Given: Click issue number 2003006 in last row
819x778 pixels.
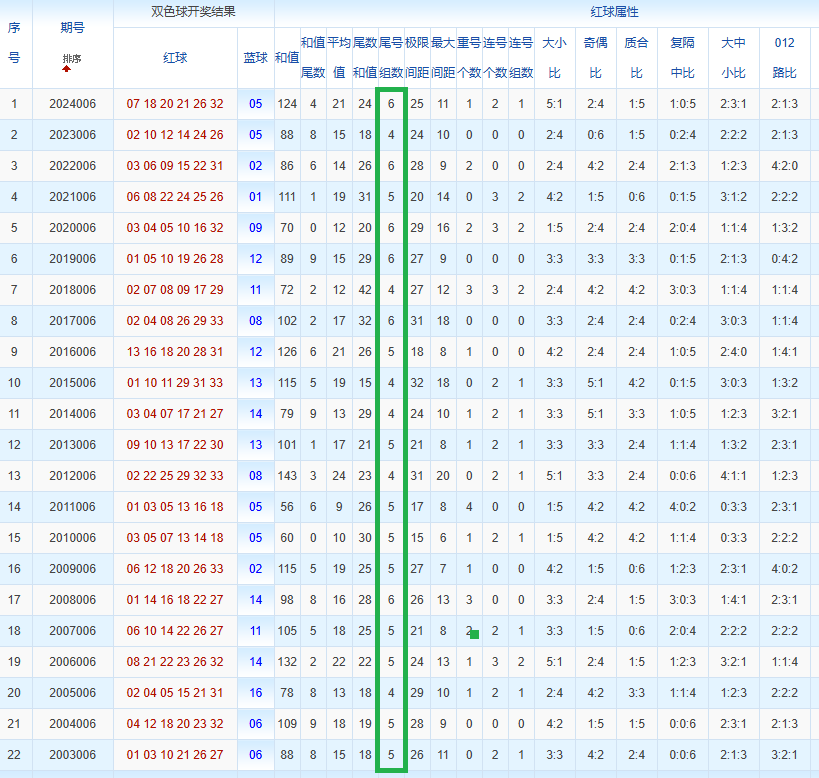Looking at the screenshot, I should pyautogui.click(x=73, y=755).
